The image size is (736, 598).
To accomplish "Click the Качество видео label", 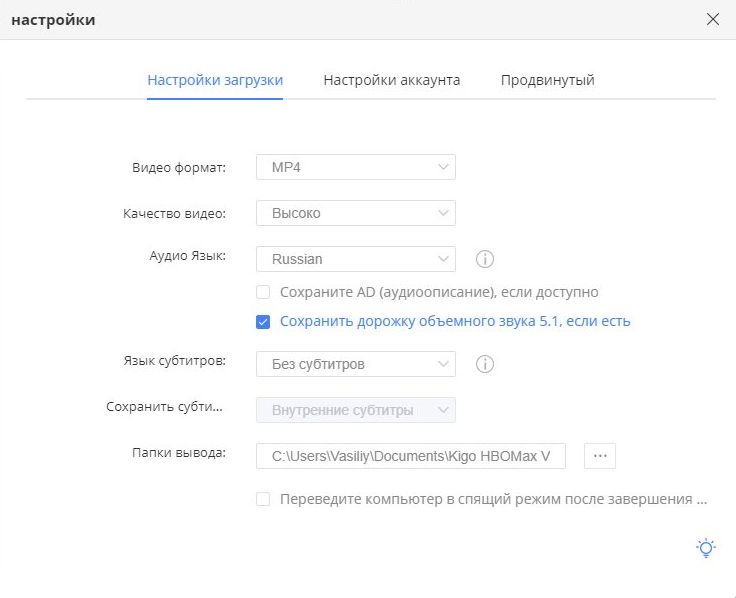I will coord(174,214).
